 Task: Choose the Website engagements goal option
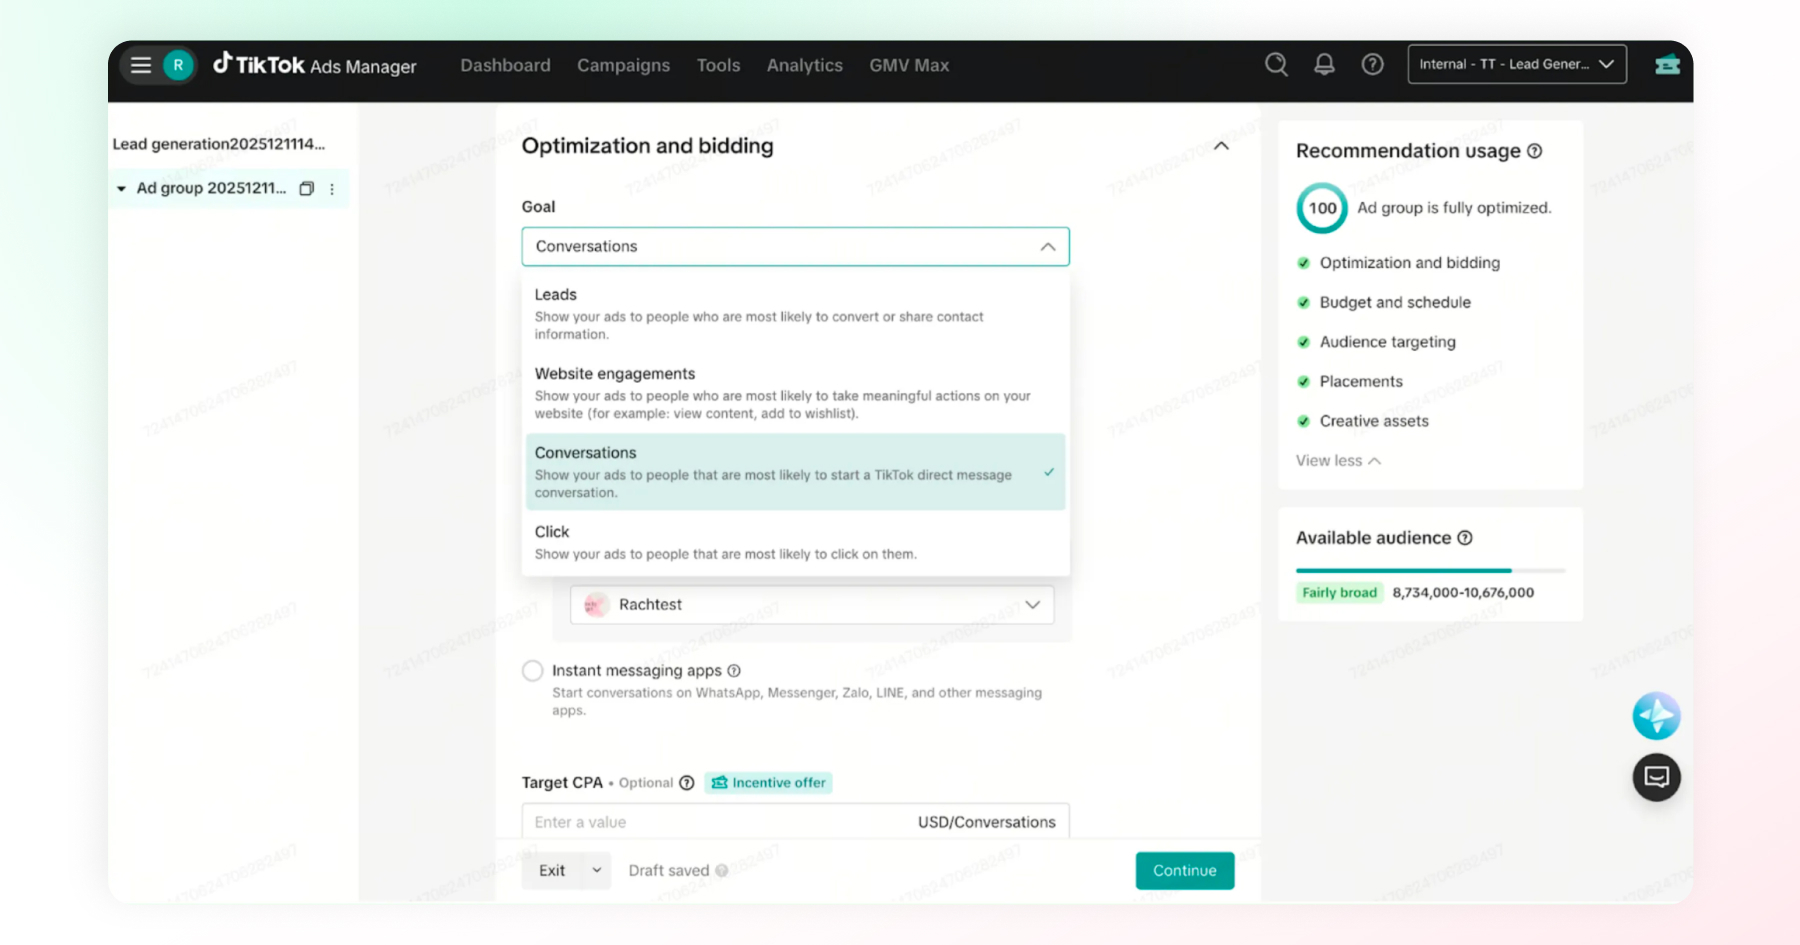(795, 393)
